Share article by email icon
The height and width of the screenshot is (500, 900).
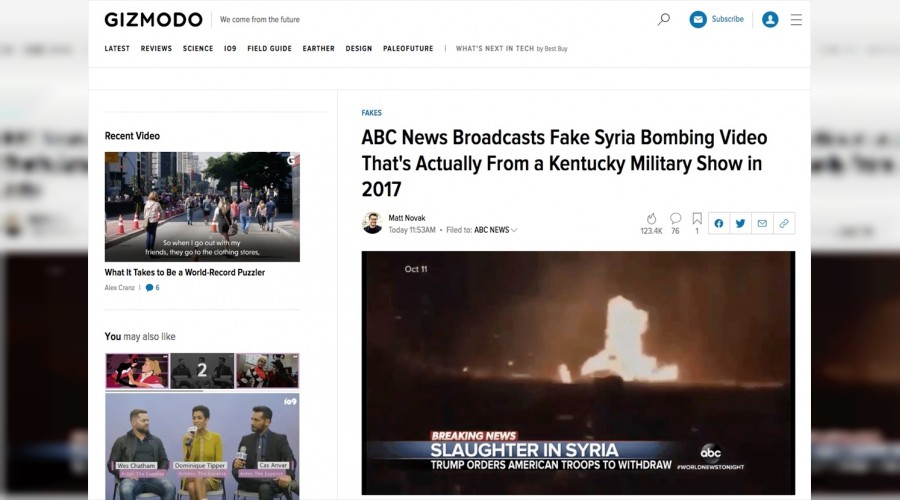[762, 223]
